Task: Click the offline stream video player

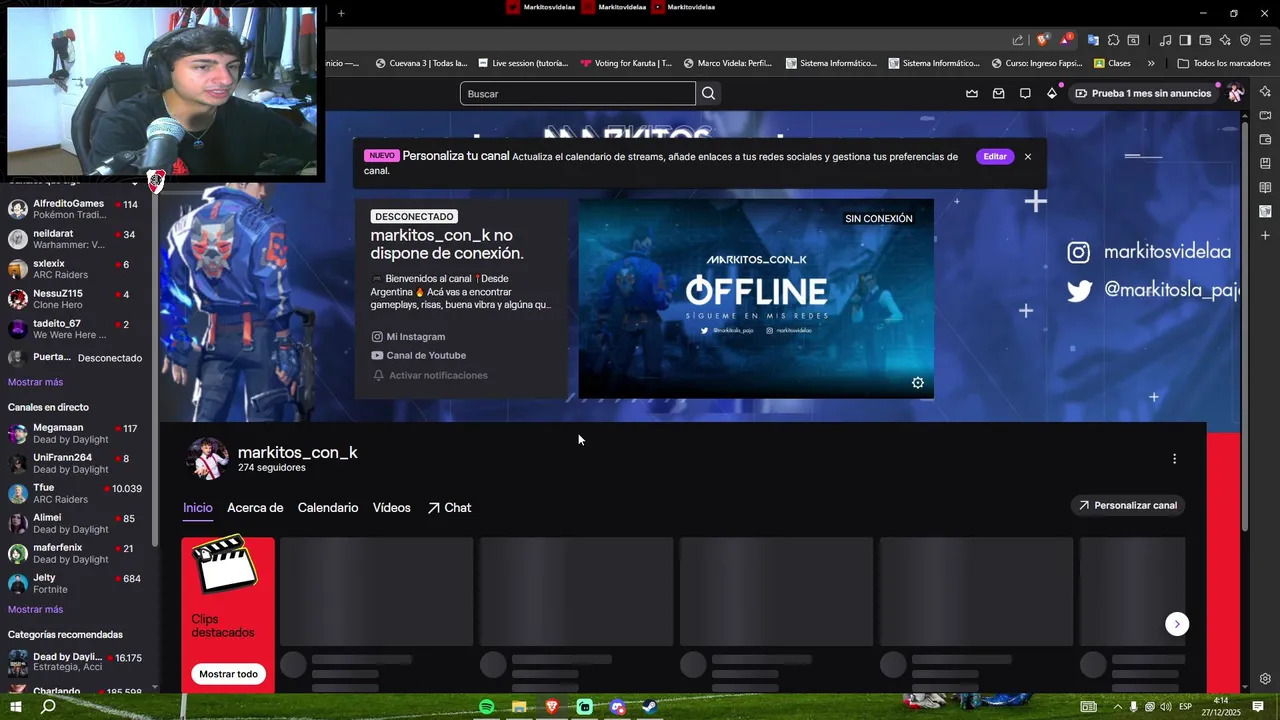Action: 756,298
